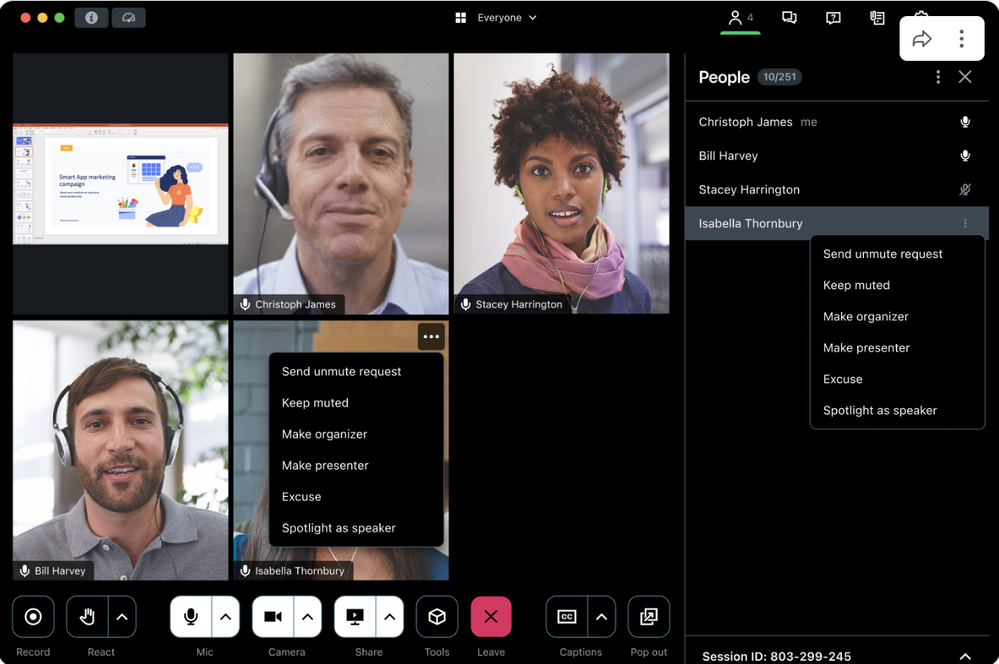Click the Pop out icon

(648, 617)
